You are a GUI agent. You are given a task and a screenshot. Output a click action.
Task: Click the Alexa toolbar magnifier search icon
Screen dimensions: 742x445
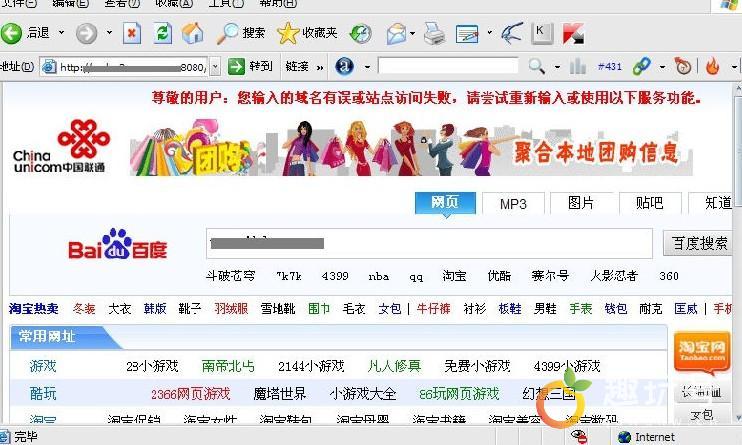537,66
